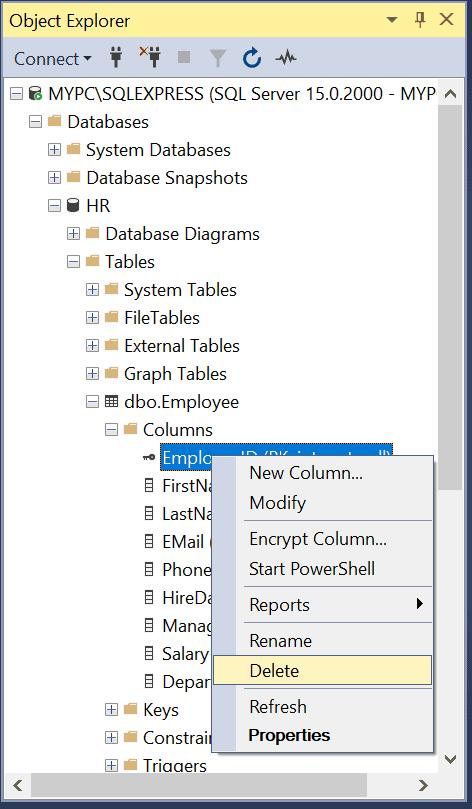Expand System Tables
The height and width of the screenshot is (809, 472).
92,289
